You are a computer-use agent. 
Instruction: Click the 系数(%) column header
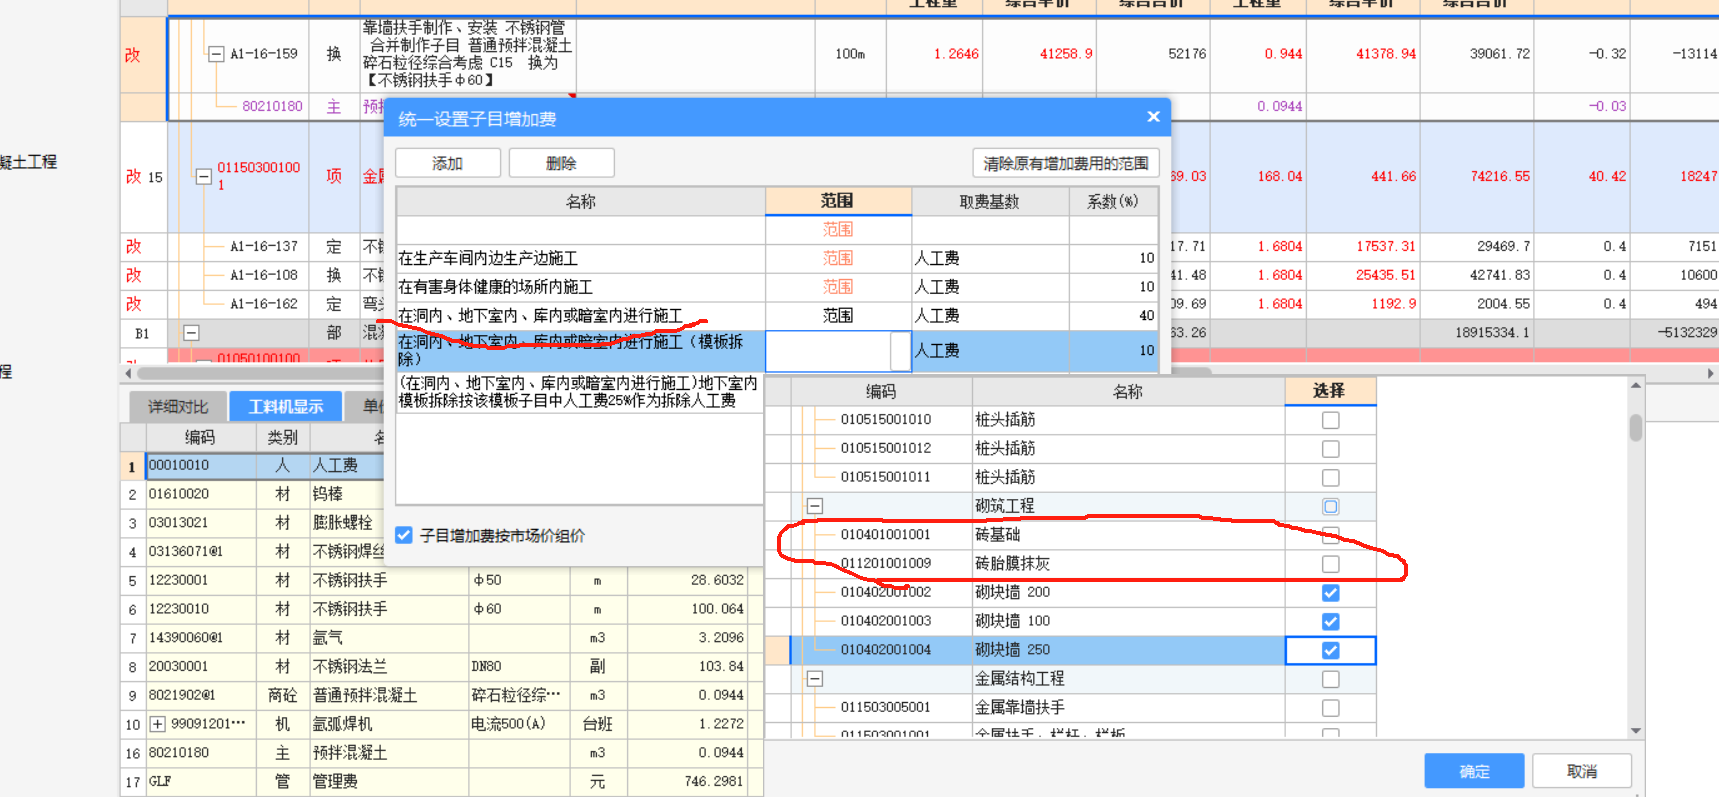pos(1113,201)
